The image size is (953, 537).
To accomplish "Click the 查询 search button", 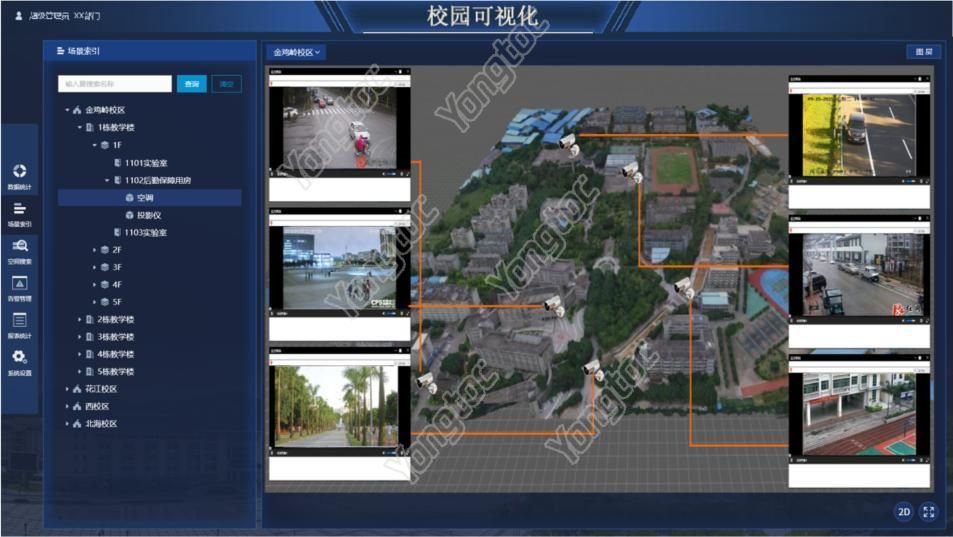I will [x=191, y=84].
